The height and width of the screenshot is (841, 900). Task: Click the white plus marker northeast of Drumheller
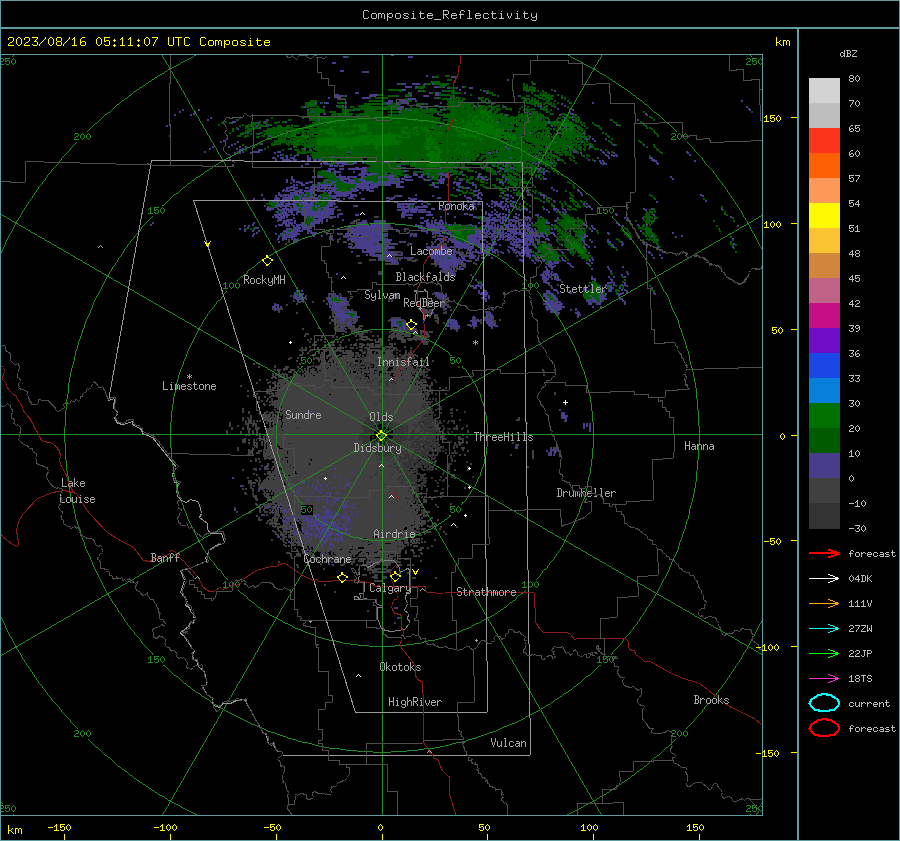565,402
